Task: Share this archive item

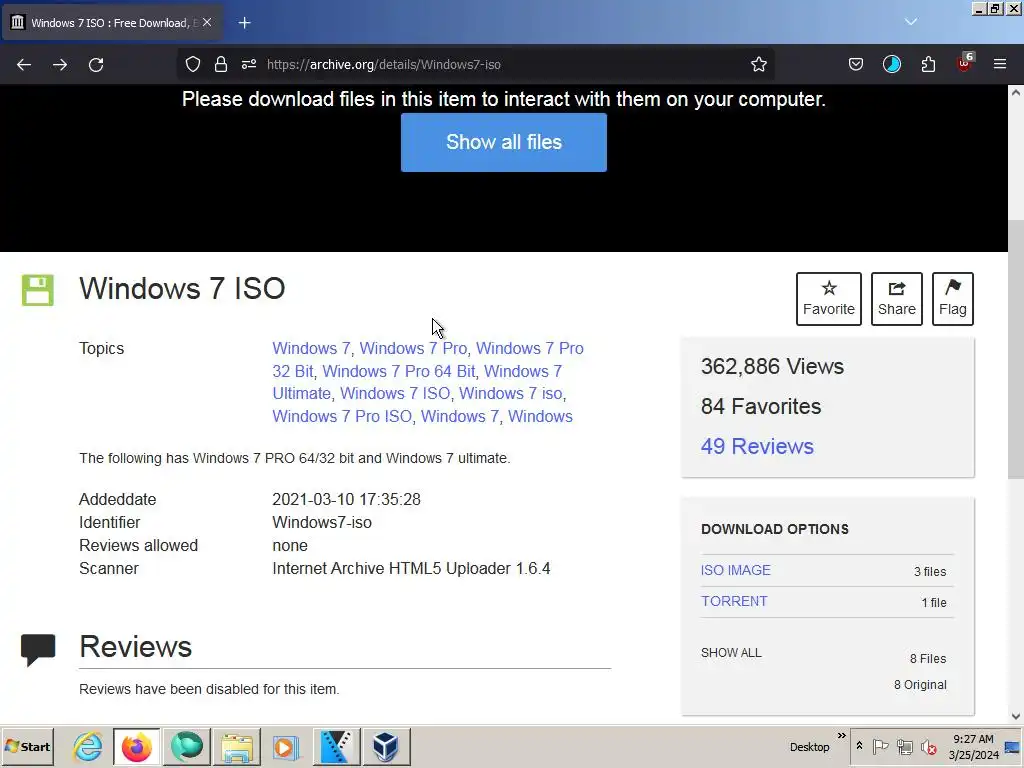Action: (x=897, y=298)
